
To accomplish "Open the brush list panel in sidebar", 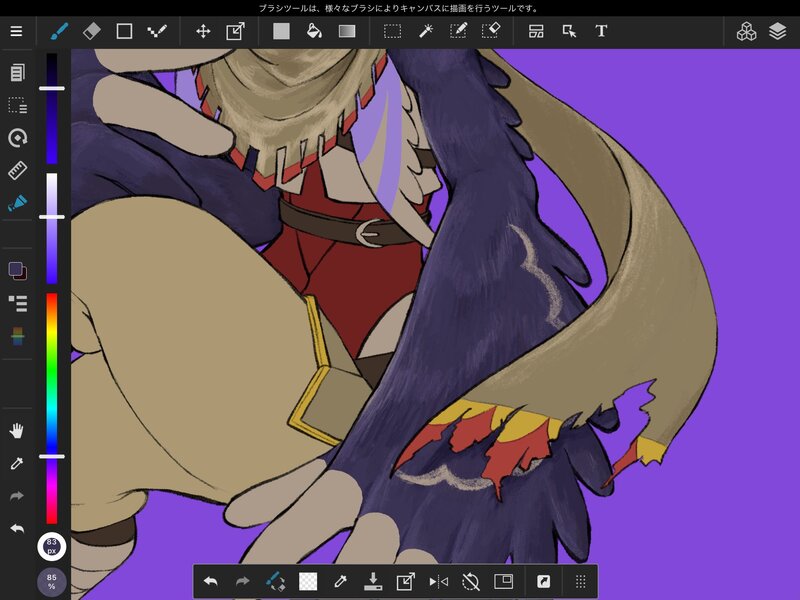I will [18, 304].
